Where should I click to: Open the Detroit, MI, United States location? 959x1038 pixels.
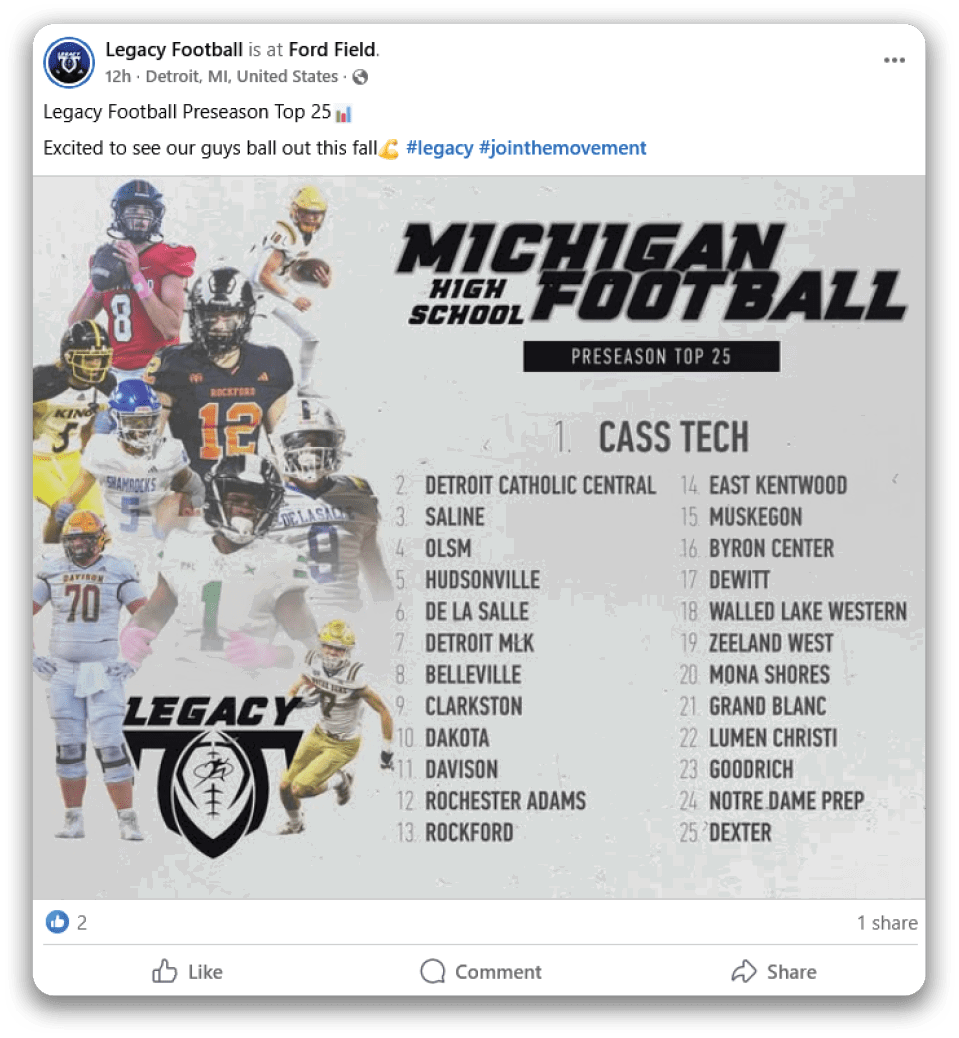coord(242,77)
